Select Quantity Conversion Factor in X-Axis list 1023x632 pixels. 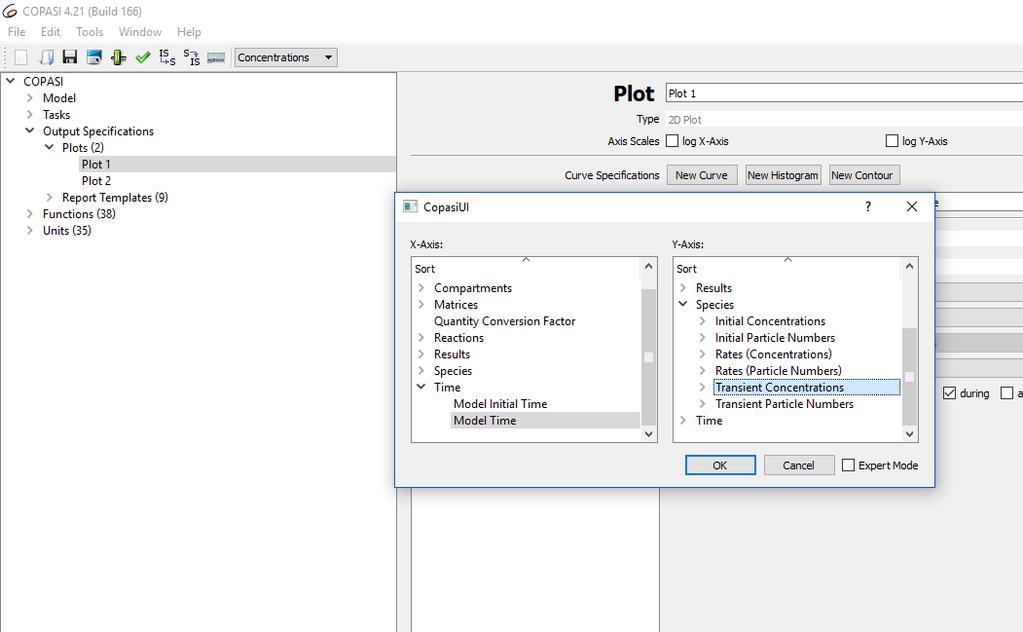click(504, 321)
